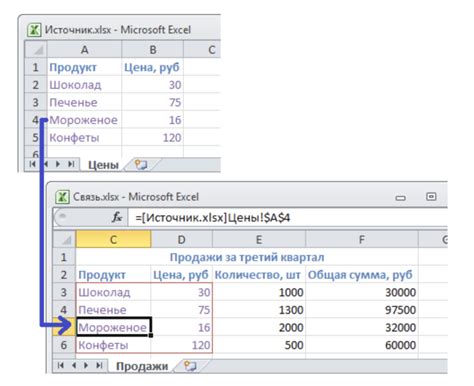474x386 pixels.
Task: Click 'Мороженое' cell in Источник.xlsx
Action: pos(84,120)
